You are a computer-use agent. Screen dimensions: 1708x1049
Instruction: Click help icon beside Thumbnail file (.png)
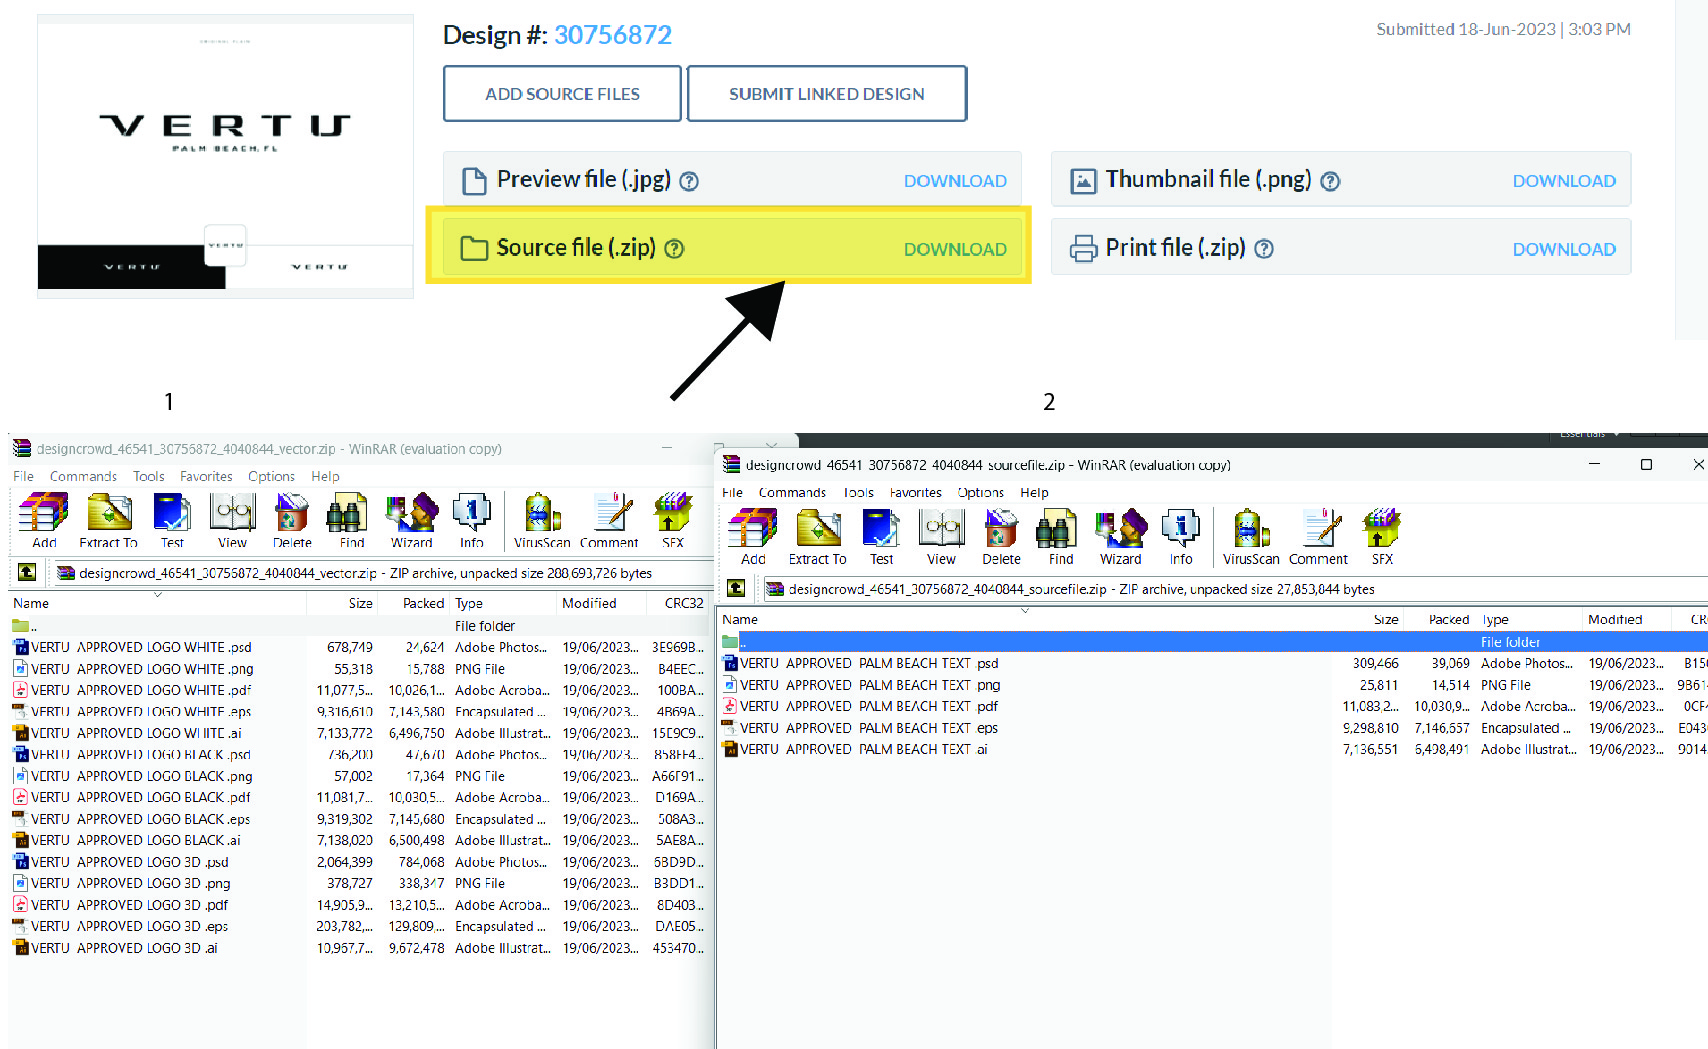(x=1330, y=181)
